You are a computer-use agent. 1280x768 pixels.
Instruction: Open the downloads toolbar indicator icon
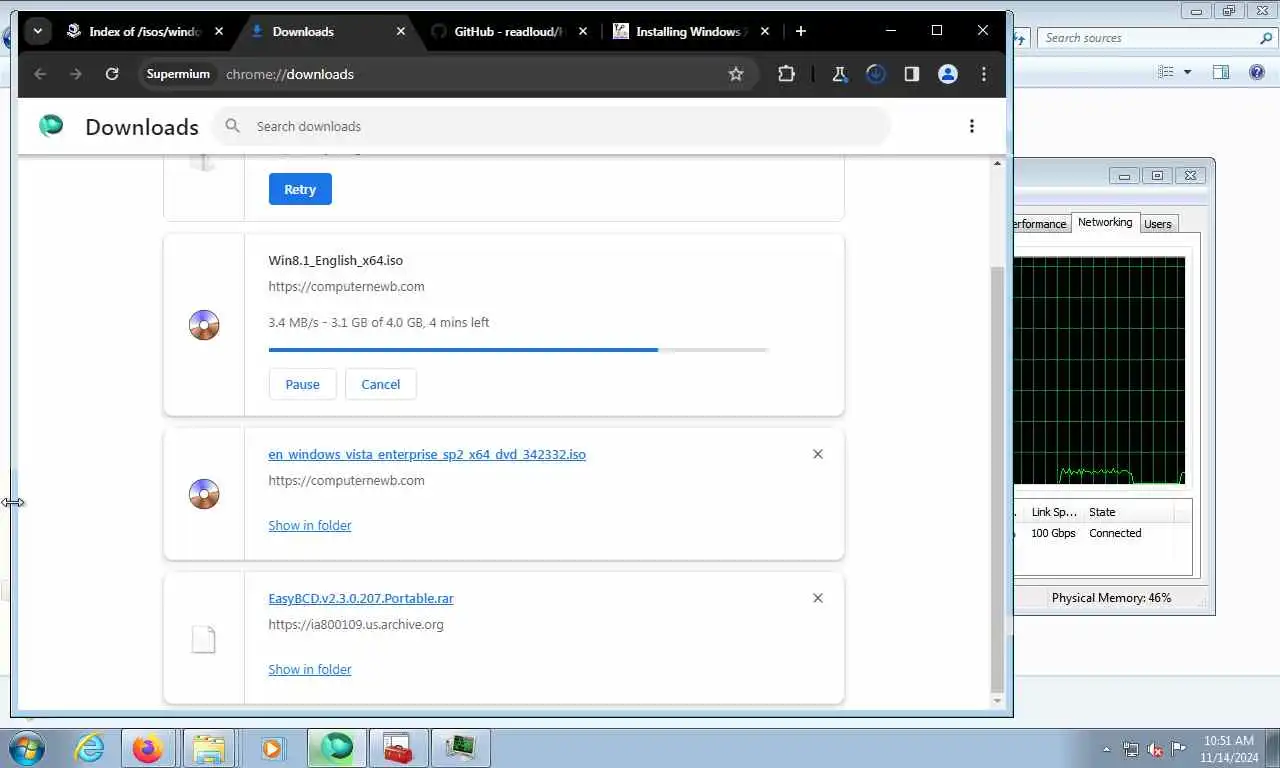click(876, 74)
